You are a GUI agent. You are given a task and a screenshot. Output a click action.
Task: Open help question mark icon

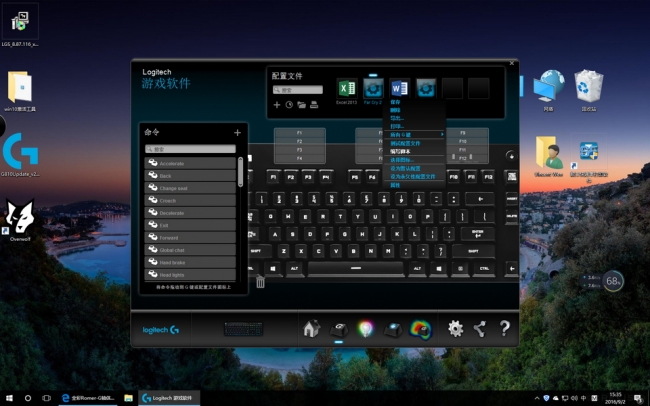pyautogui.click(x=504, y=328)
